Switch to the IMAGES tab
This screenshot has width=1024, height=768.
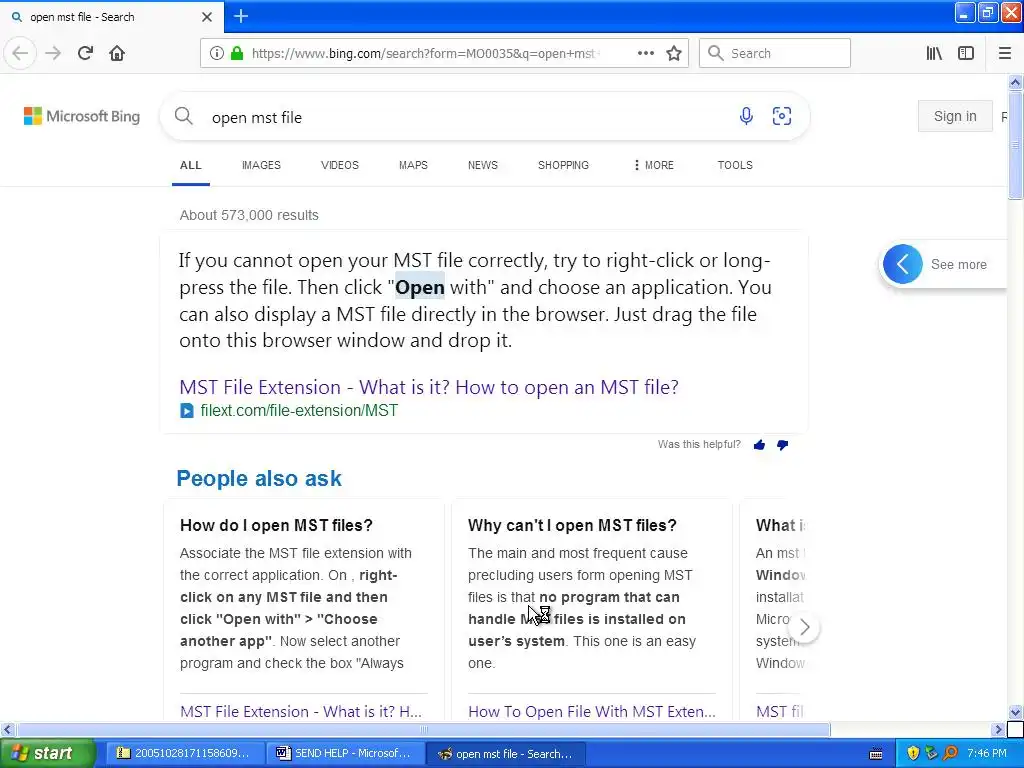(261, 165)
